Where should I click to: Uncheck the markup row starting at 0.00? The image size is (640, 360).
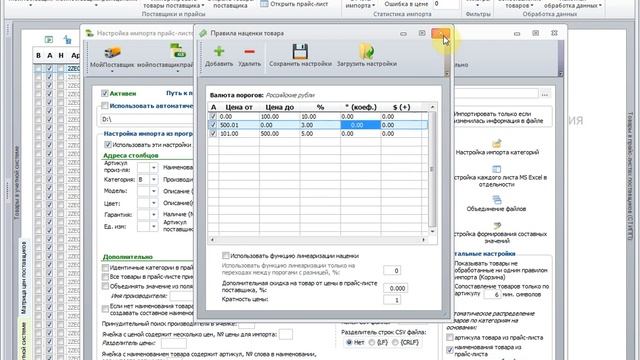pos(213,116)
